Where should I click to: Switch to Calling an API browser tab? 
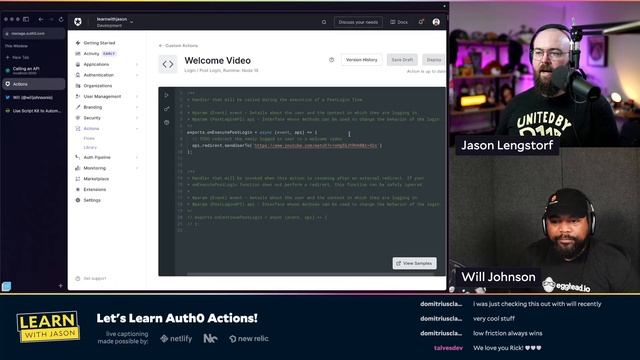(33, 70)
